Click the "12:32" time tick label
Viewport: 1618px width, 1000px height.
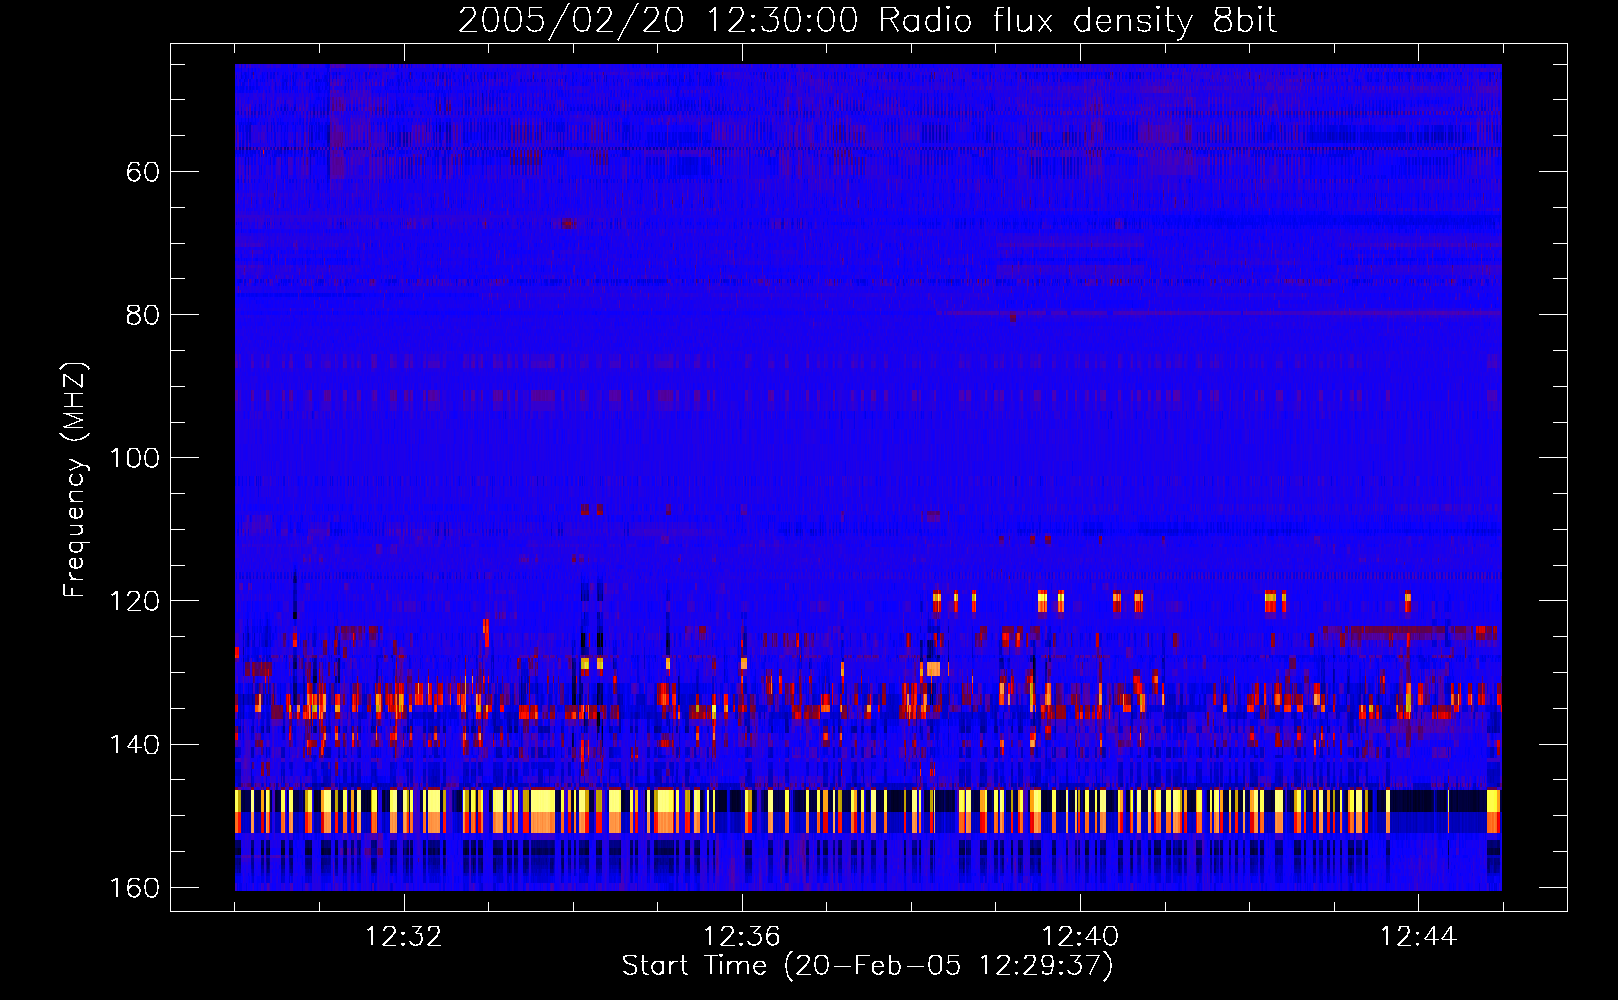[x=403, y=937]
